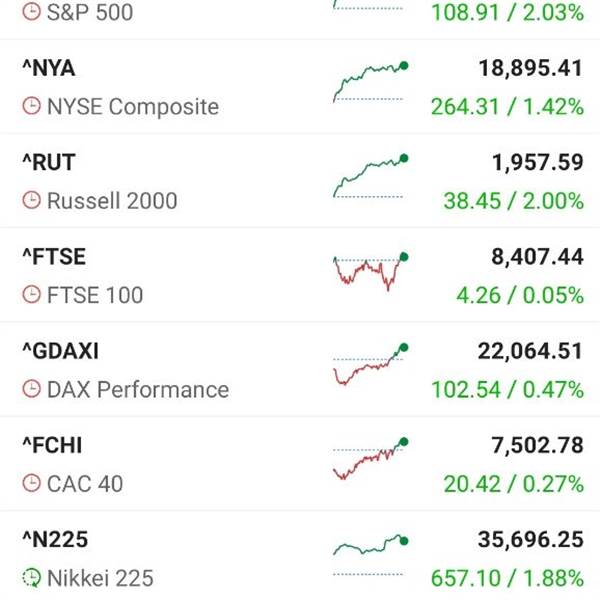Viewport: 600px width, 600px height.
Task: Open the ^FTSE sparkline chart
Action: pos(371,271)
